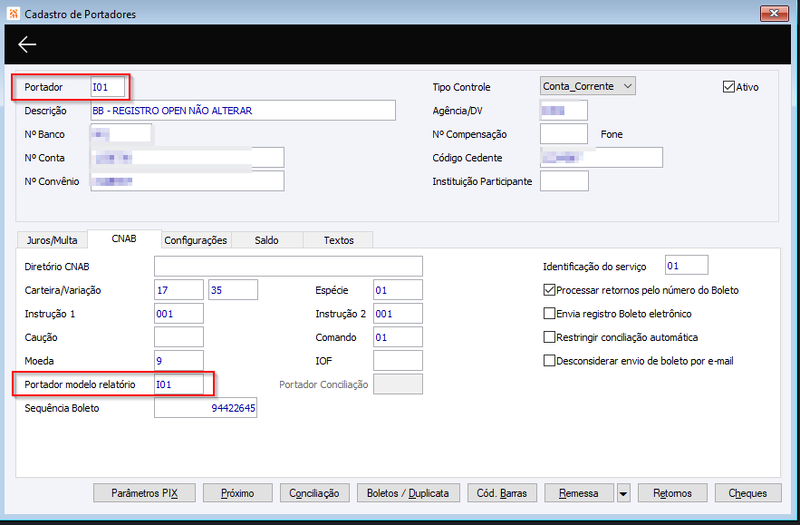
Task: Click the Instrução 2 field
Action: [398, 313]
